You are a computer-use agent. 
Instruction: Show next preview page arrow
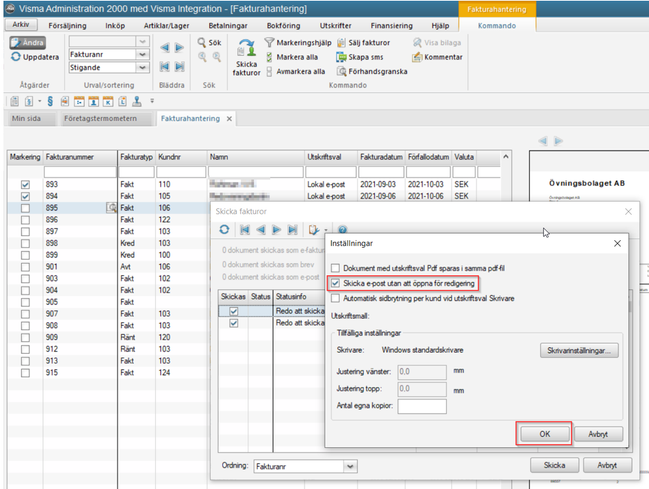coord(558,141)
